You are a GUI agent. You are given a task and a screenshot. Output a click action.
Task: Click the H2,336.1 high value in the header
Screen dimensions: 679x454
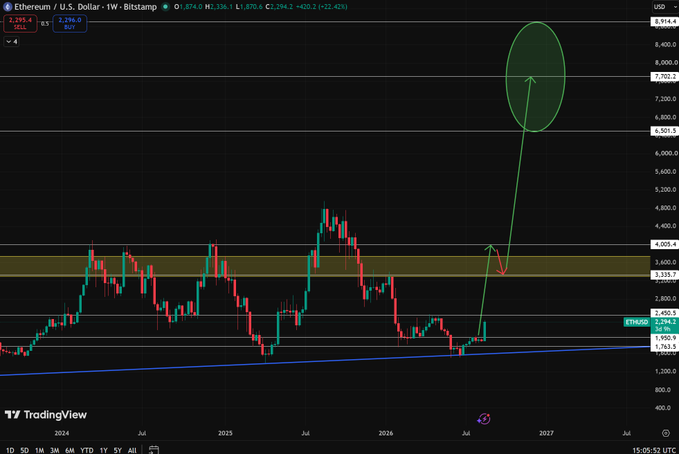219,6
